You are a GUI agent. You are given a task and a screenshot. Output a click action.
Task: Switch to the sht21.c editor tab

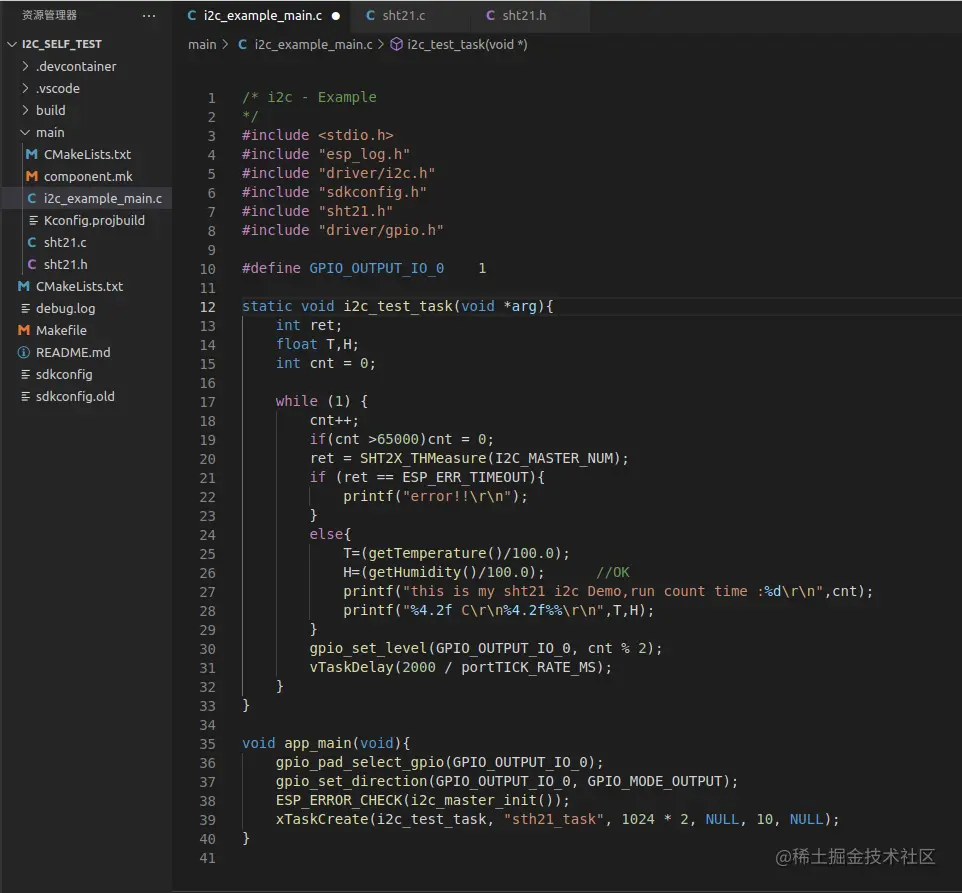point(403,16)
